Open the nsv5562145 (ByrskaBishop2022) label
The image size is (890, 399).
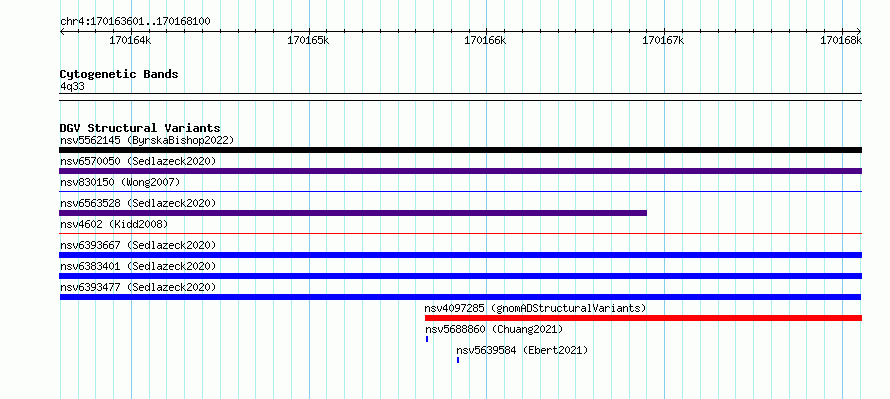tap(147, 140)
